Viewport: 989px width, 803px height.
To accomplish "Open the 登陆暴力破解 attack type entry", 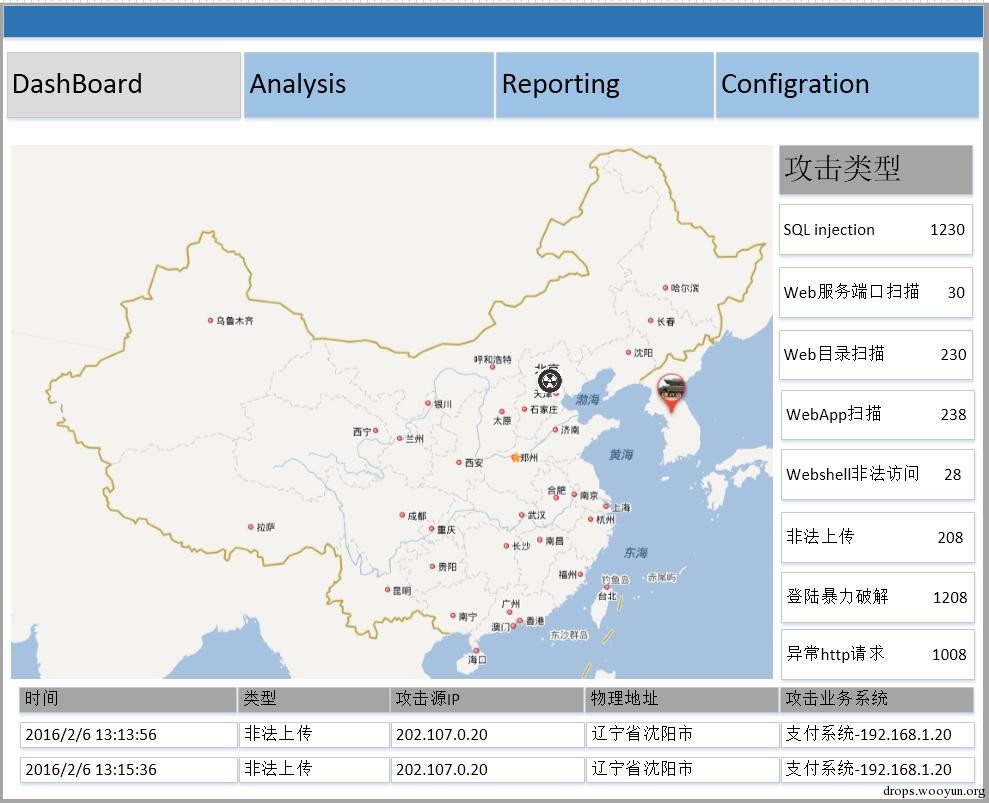I will pyautogui.click(x=877, y=597).
